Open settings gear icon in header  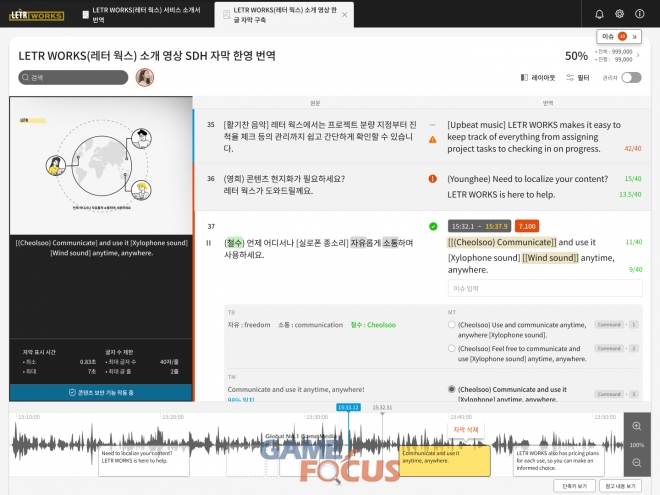click(x=619, y=14)
